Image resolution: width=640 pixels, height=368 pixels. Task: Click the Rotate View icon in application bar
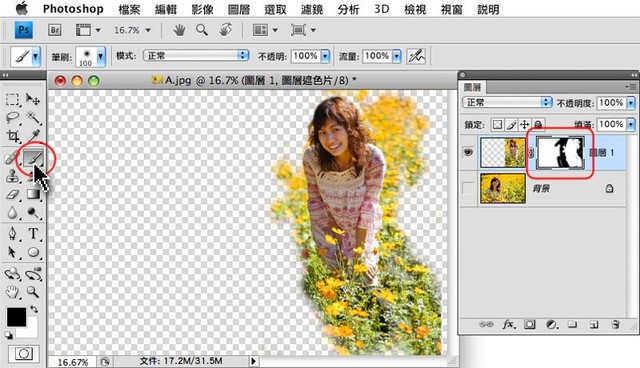(225, 30)
